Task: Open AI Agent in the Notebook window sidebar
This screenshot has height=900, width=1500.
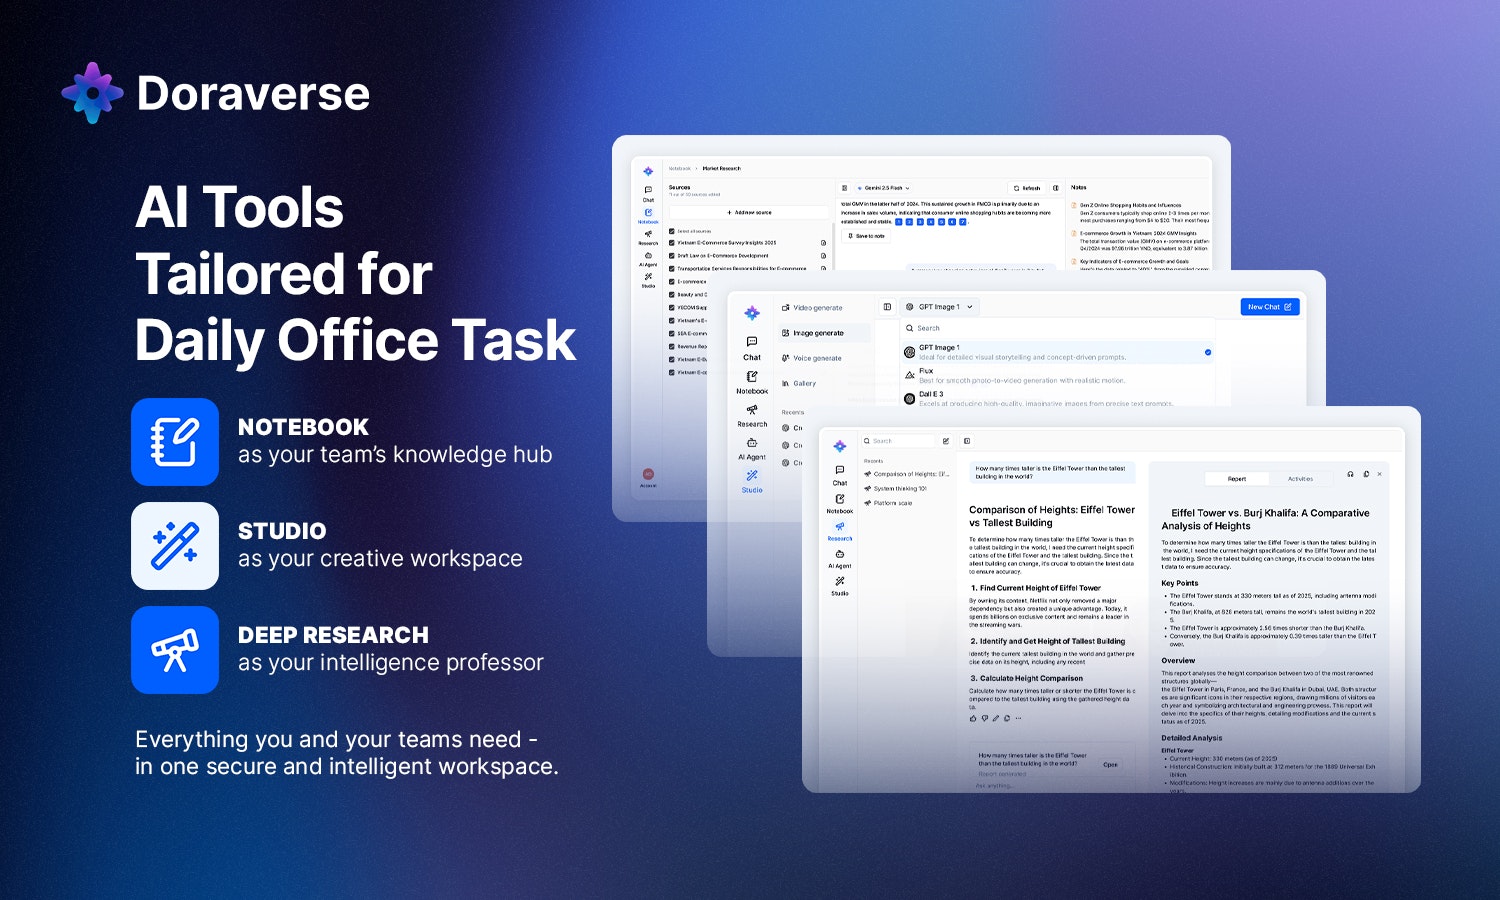Action: (648, 259)
